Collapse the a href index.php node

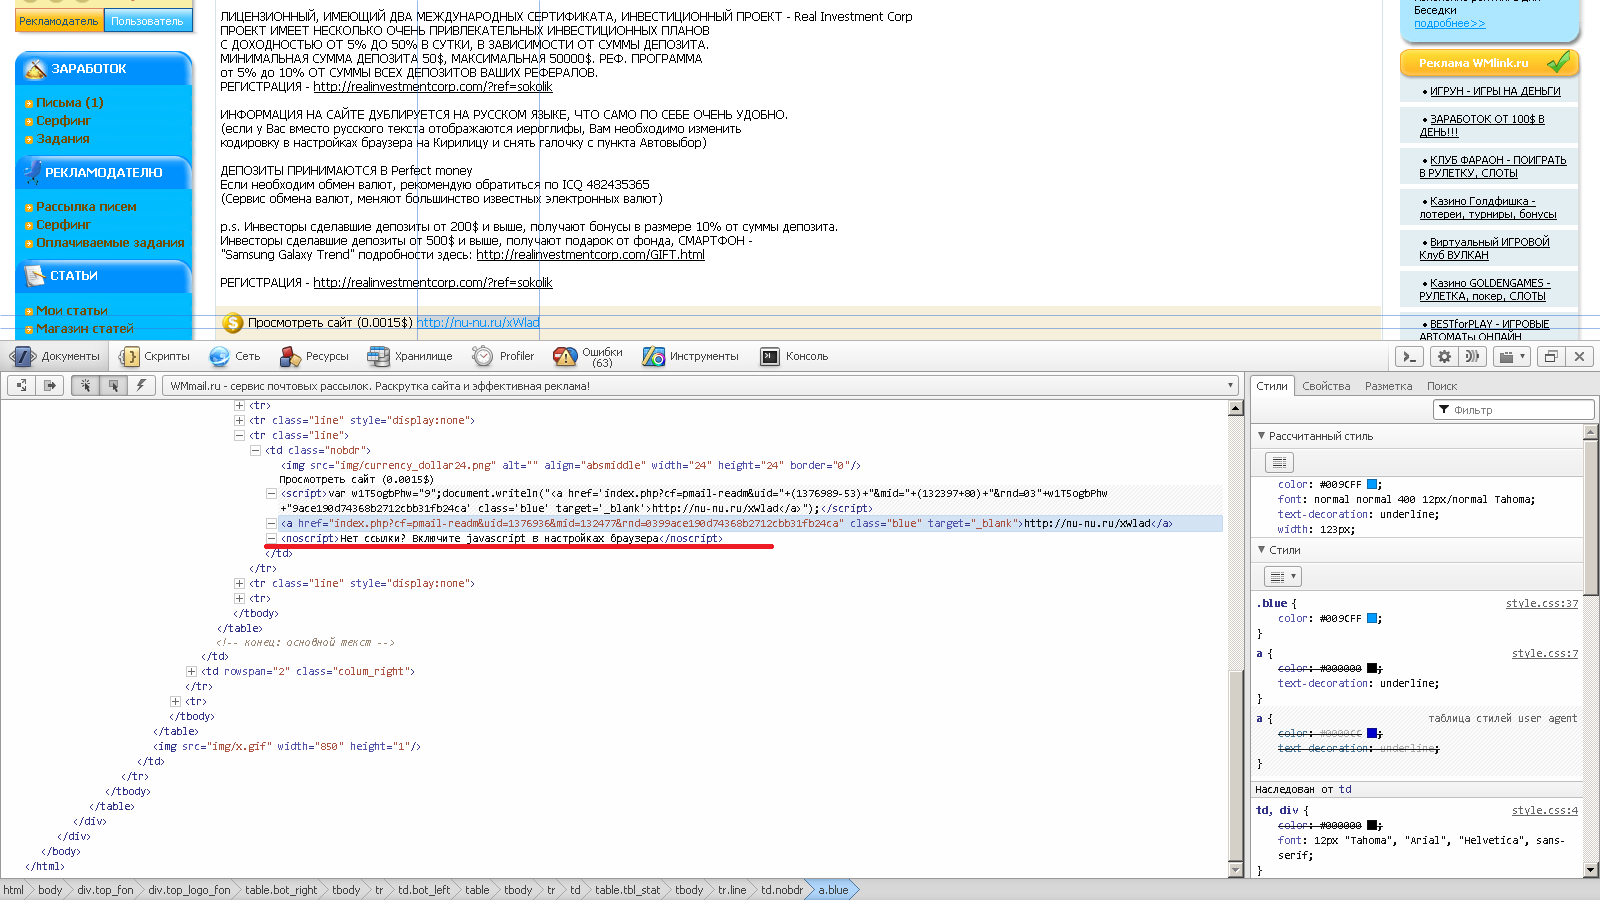[271, 524]
